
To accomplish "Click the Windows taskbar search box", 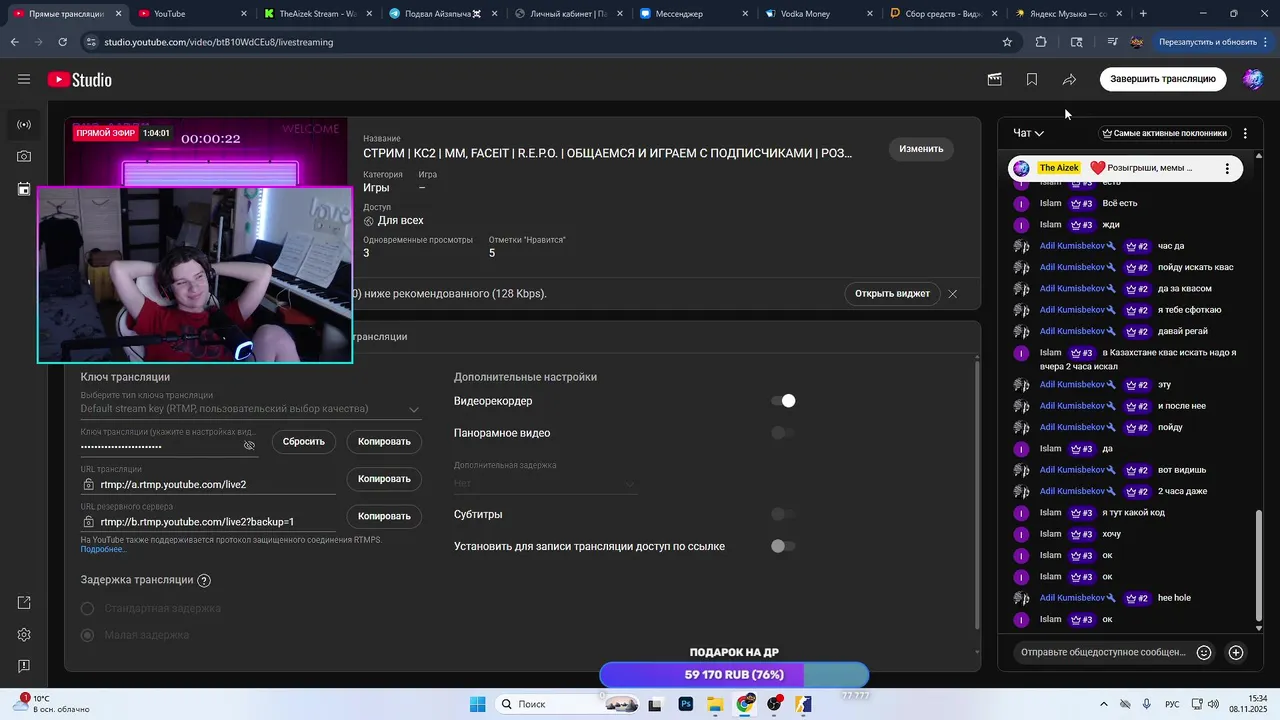I will [569, 704].
